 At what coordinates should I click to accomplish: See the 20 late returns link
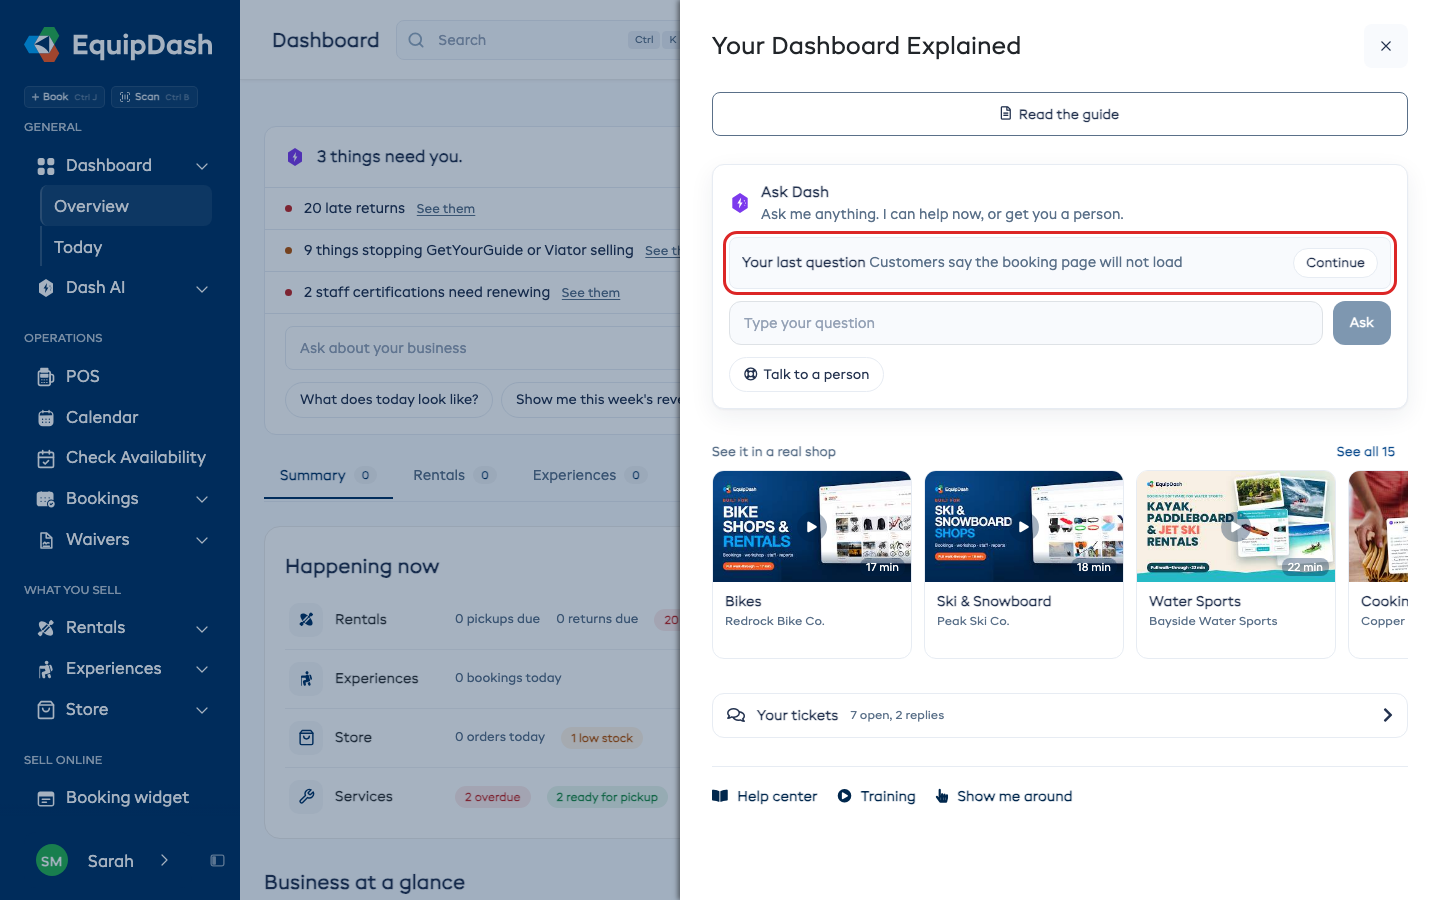446,209
